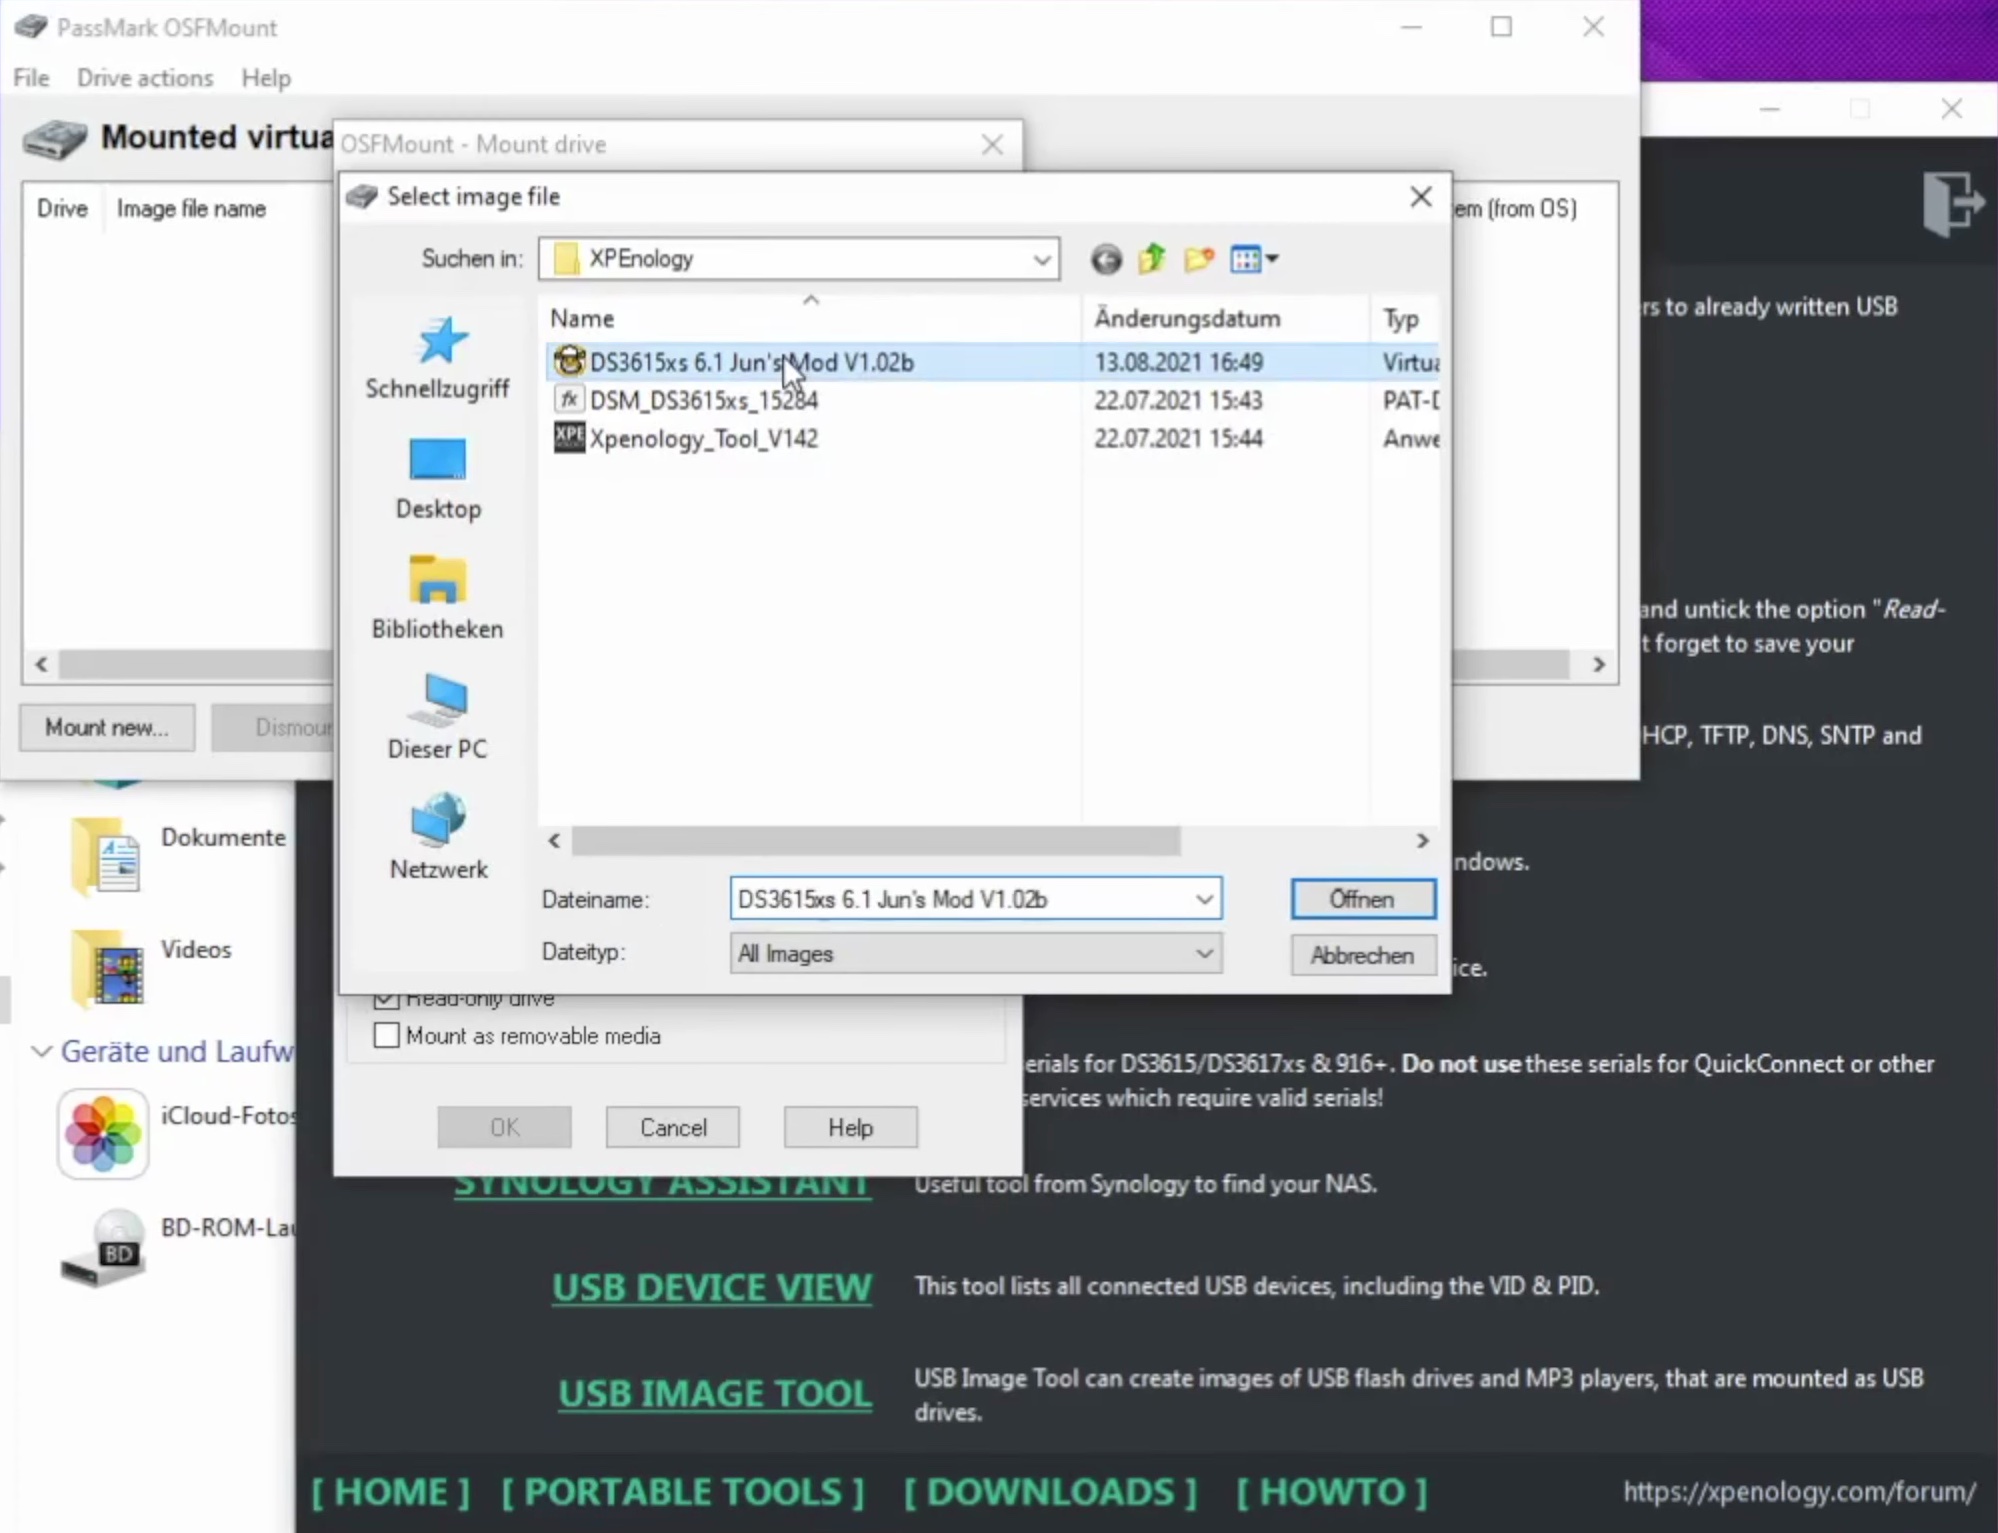Open the iCloud-Fotos icon in Explorer
This screenshot has height=1533, width=1998.
103,1134
